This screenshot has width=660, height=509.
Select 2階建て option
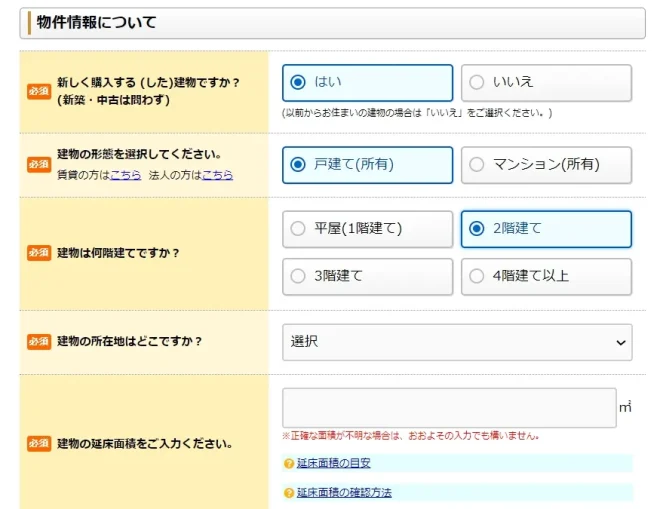click(546, 229)
